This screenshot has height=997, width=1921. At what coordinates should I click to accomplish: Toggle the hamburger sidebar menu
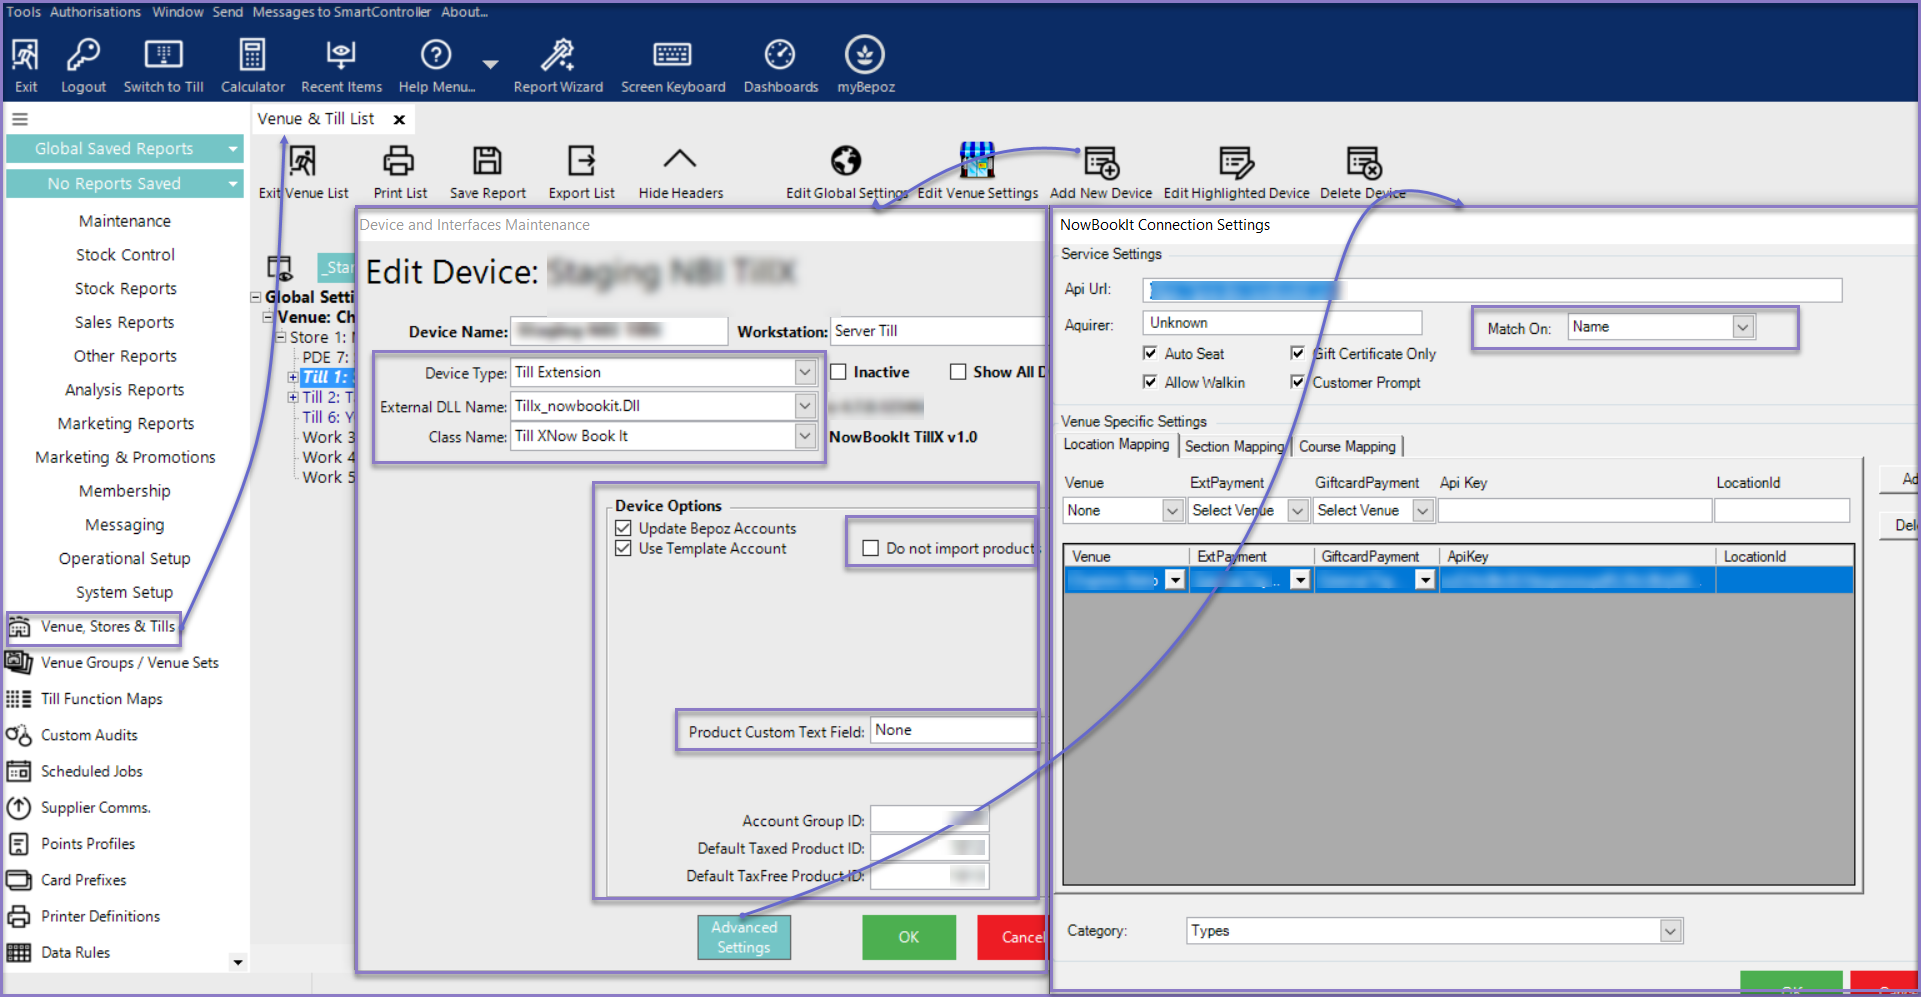pyautogui.click(x=20, y=119)
